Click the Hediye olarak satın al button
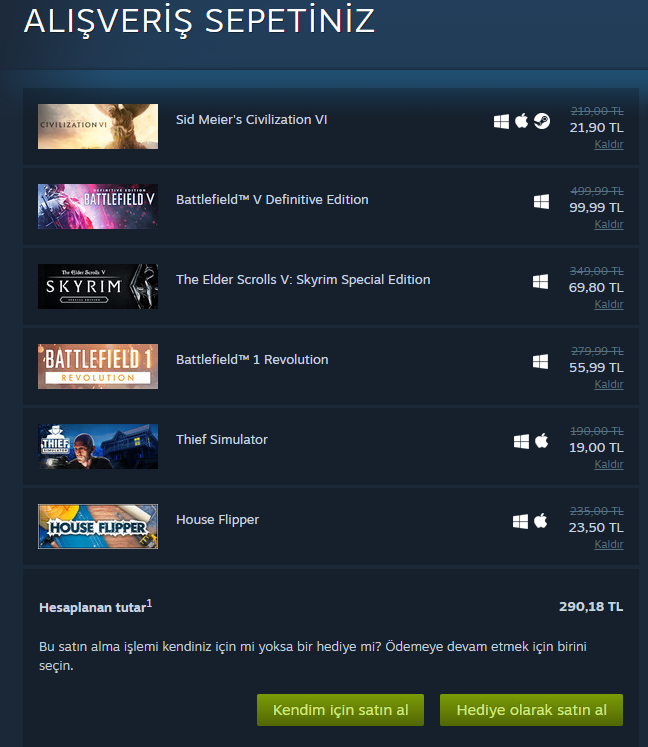648x747 pixels. (x=531, y=710)
